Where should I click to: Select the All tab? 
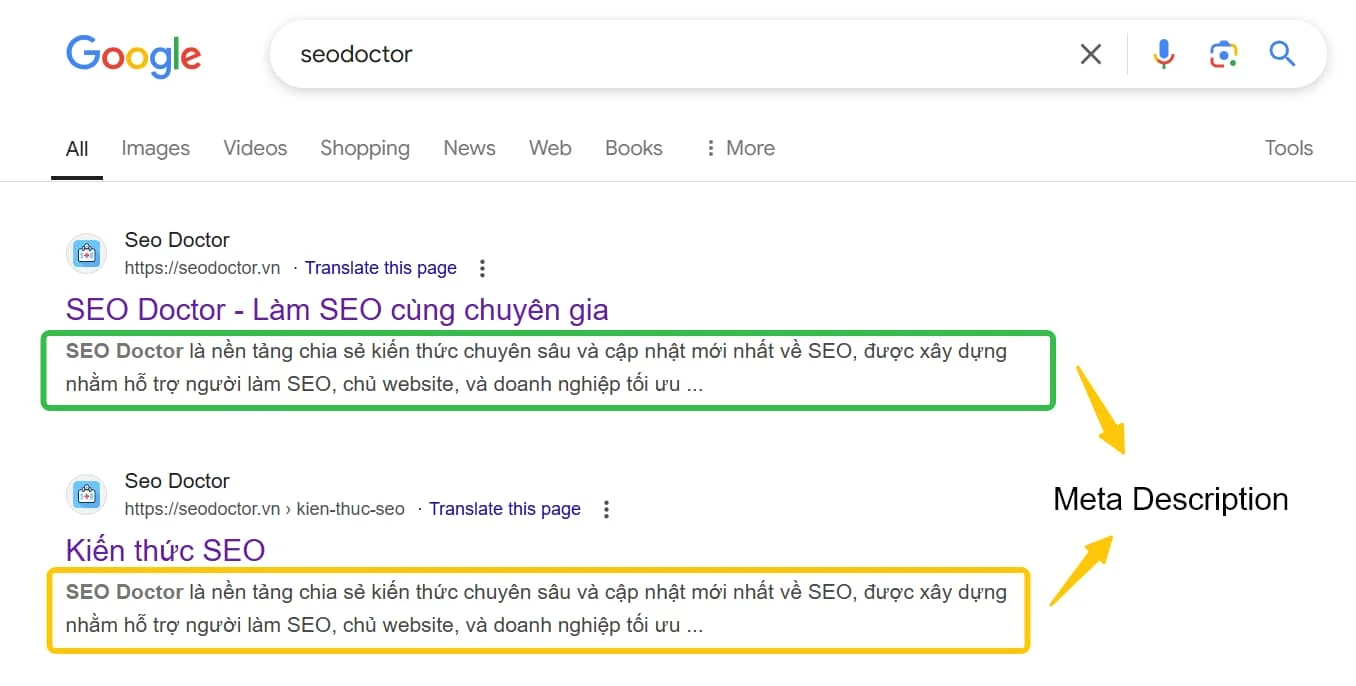click(x=77, y=149)
